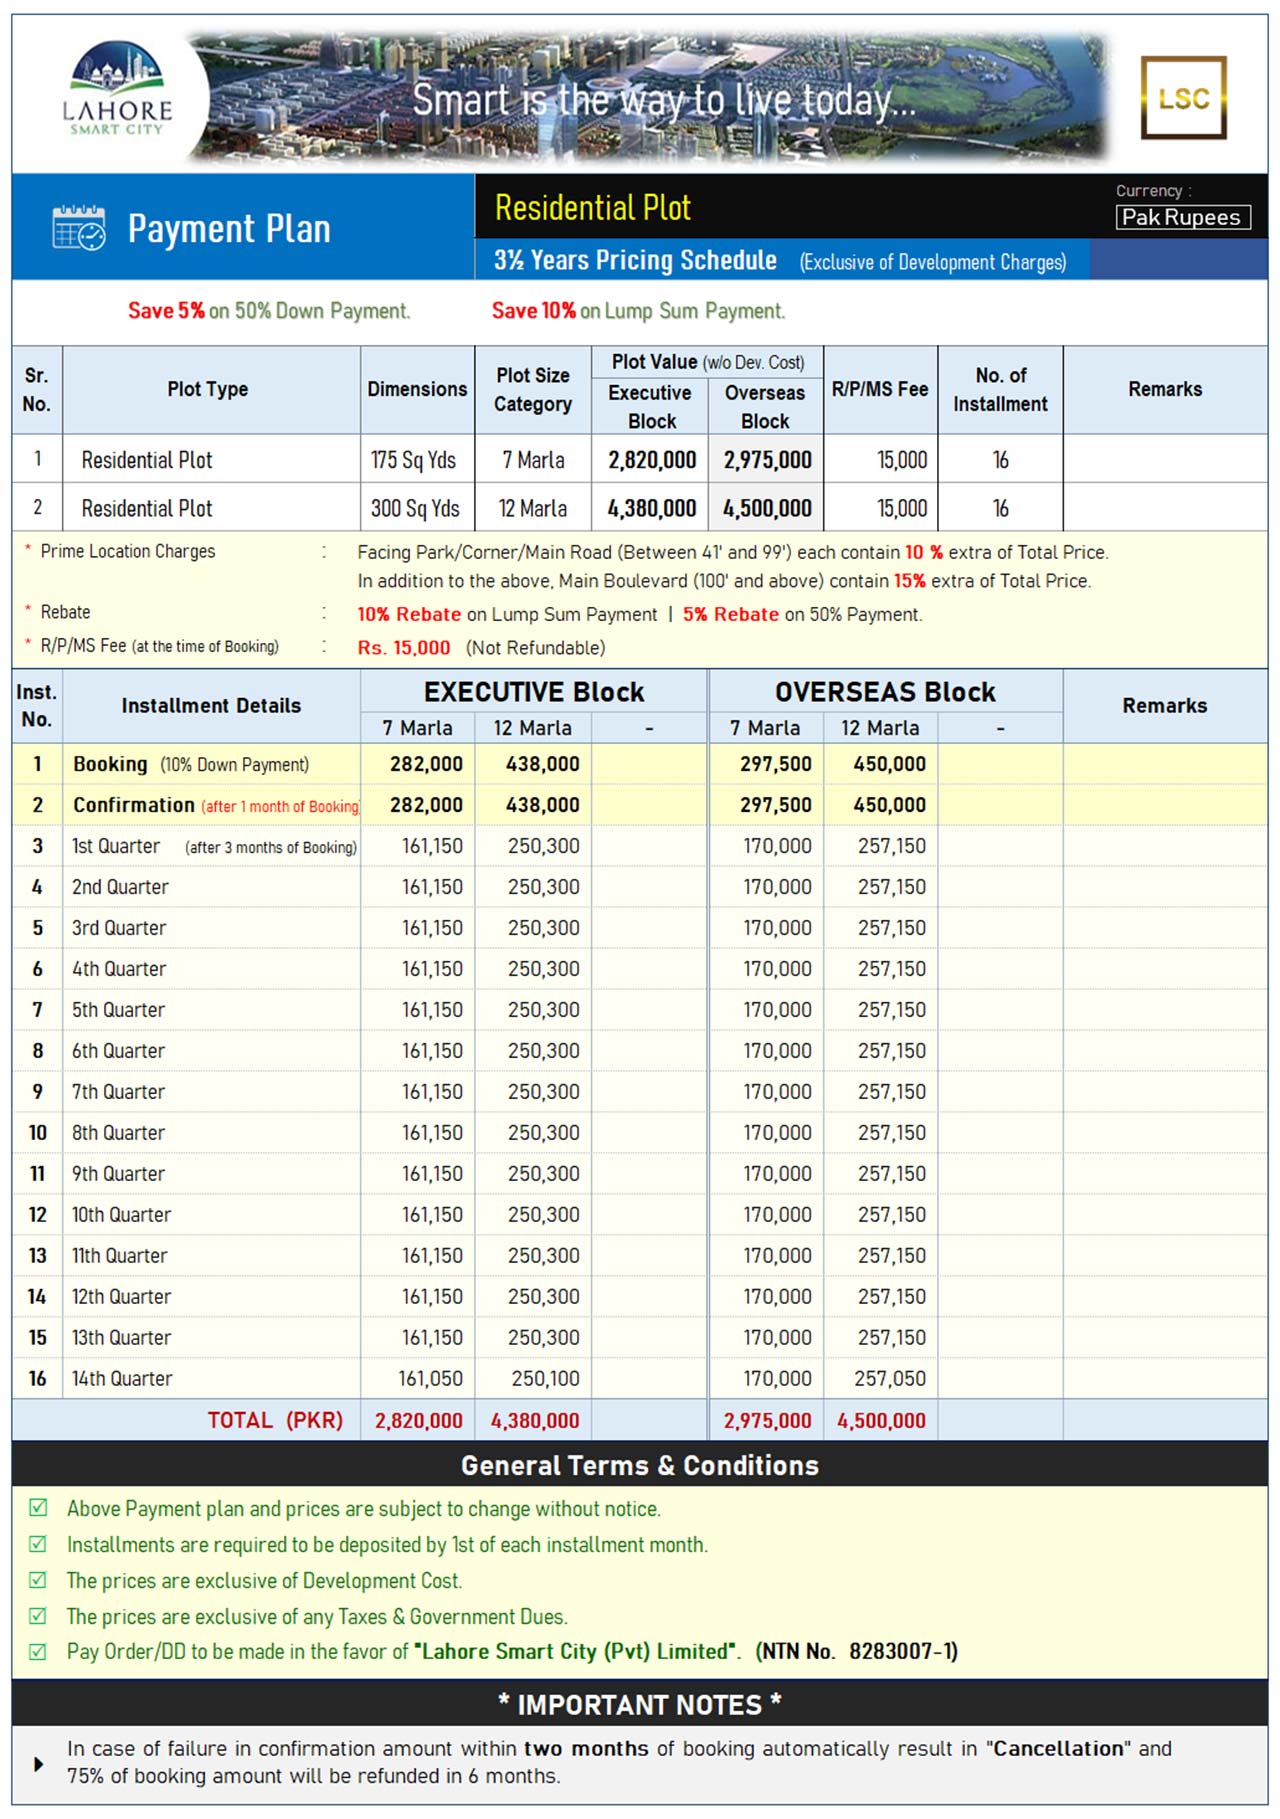Click the 2,820,000 total in the TOTAL row
The width and height of the screenshot is (1280, 1819).
tap(419, 1420)
